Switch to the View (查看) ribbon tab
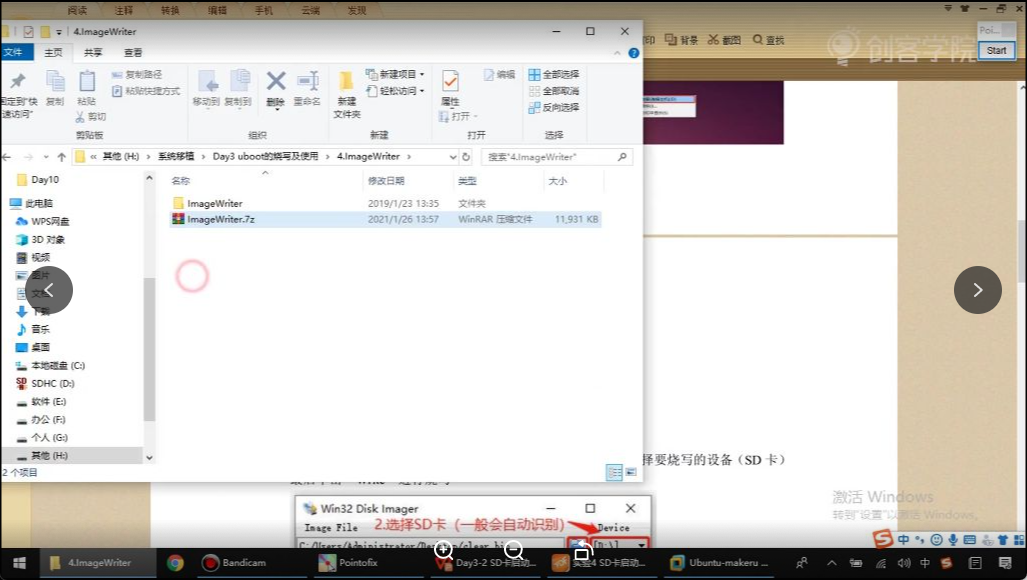 133,52
